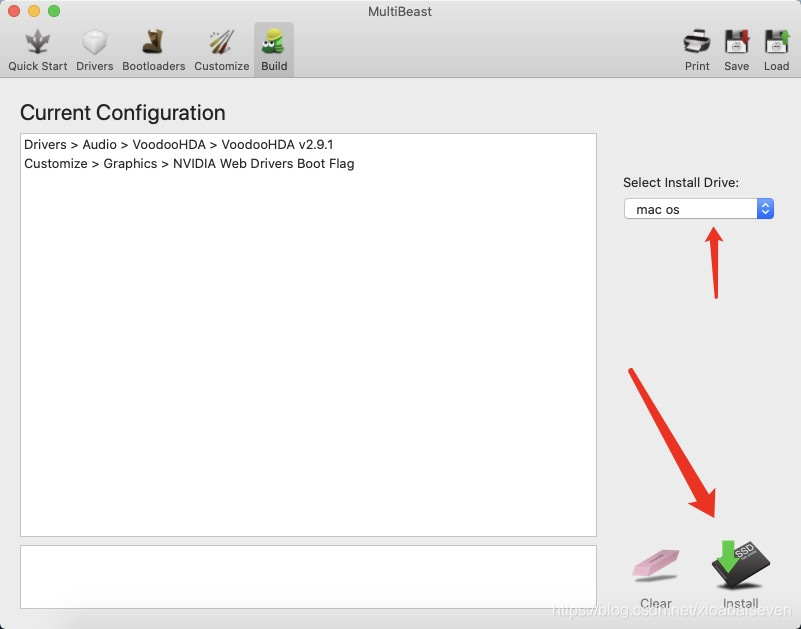Open the Customize tools section
Screen dimensions: 801x629
click(x=222, y=50)
